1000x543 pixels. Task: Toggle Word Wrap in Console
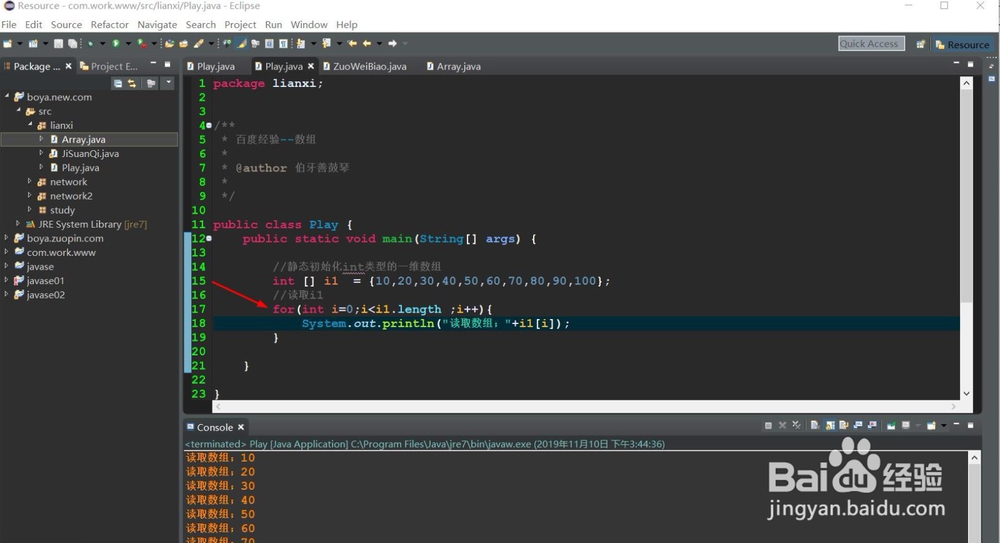click(844, 425)
